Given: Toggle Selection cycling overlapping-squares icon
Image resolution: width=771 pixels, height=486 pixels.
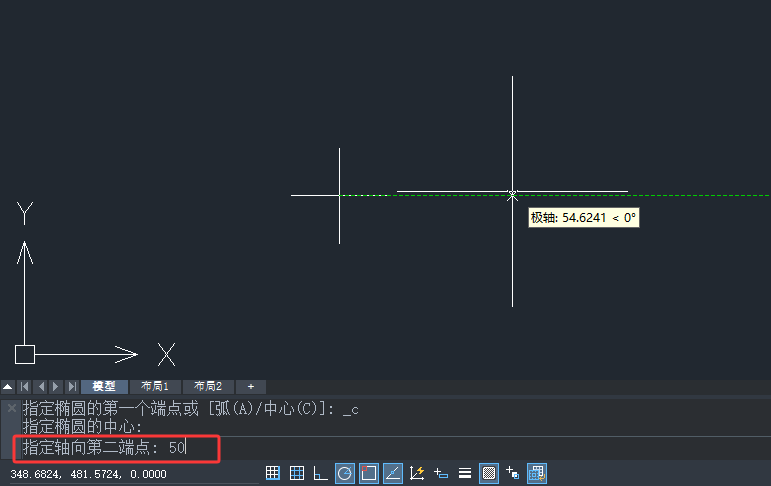Looking at the screenshot, I should [x=512, y=473].
